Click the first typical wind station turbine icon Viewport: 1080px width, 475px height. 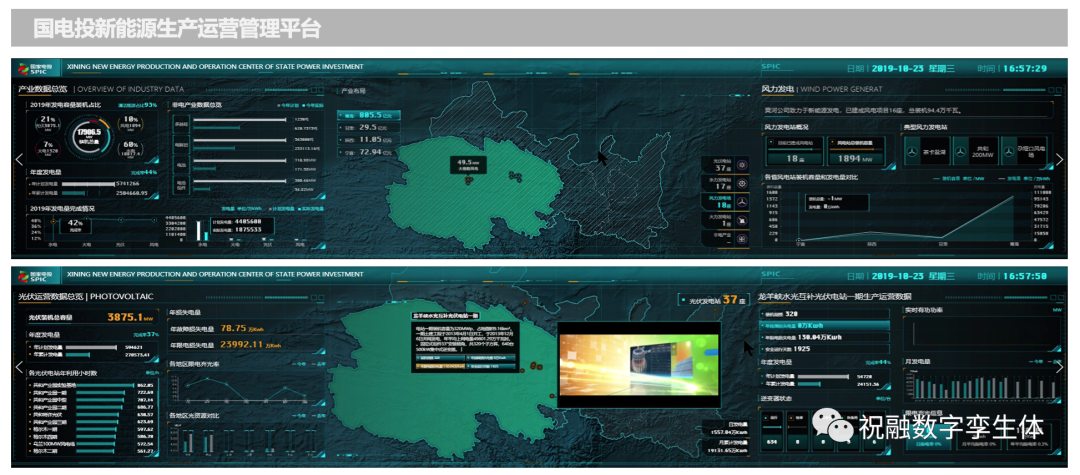tap(913, 151)
